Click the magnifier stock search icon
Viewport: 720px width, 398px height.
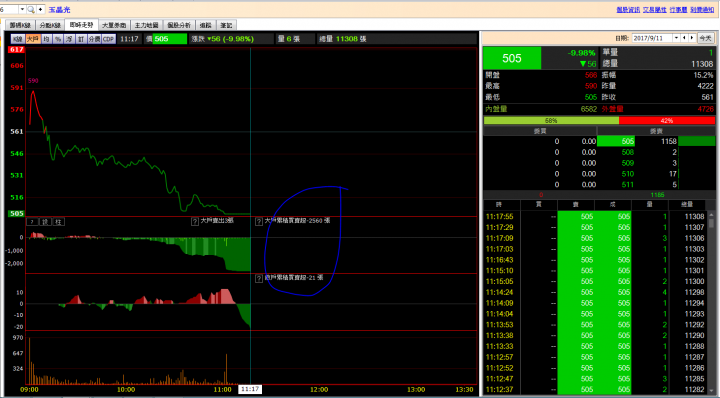[31, 9]
